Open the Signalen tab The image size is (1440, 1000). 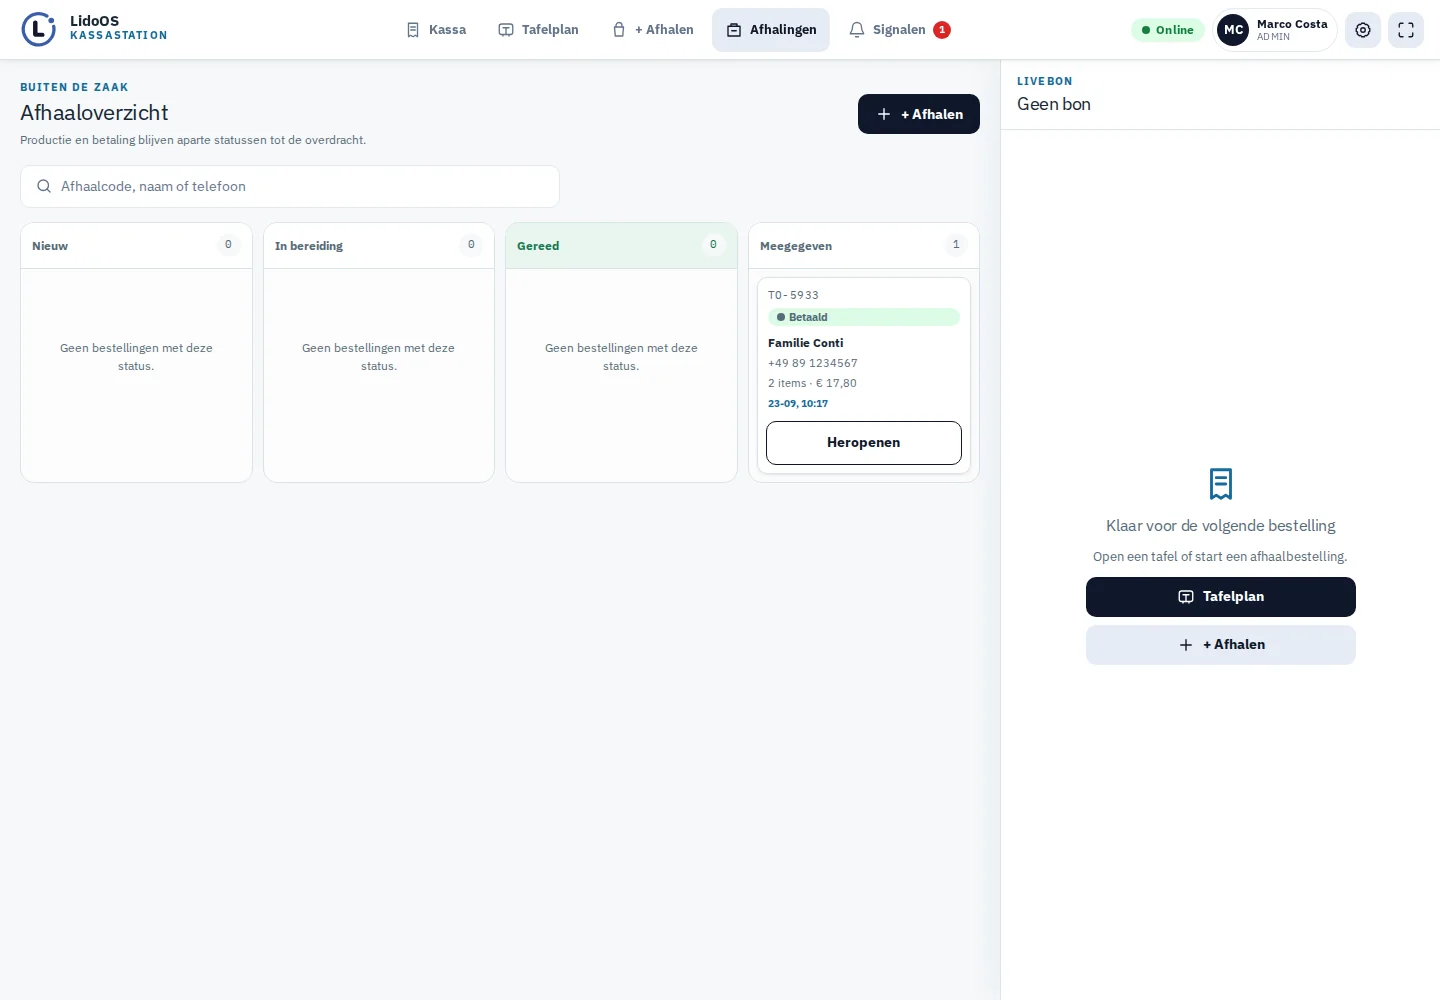pos(899,30)
